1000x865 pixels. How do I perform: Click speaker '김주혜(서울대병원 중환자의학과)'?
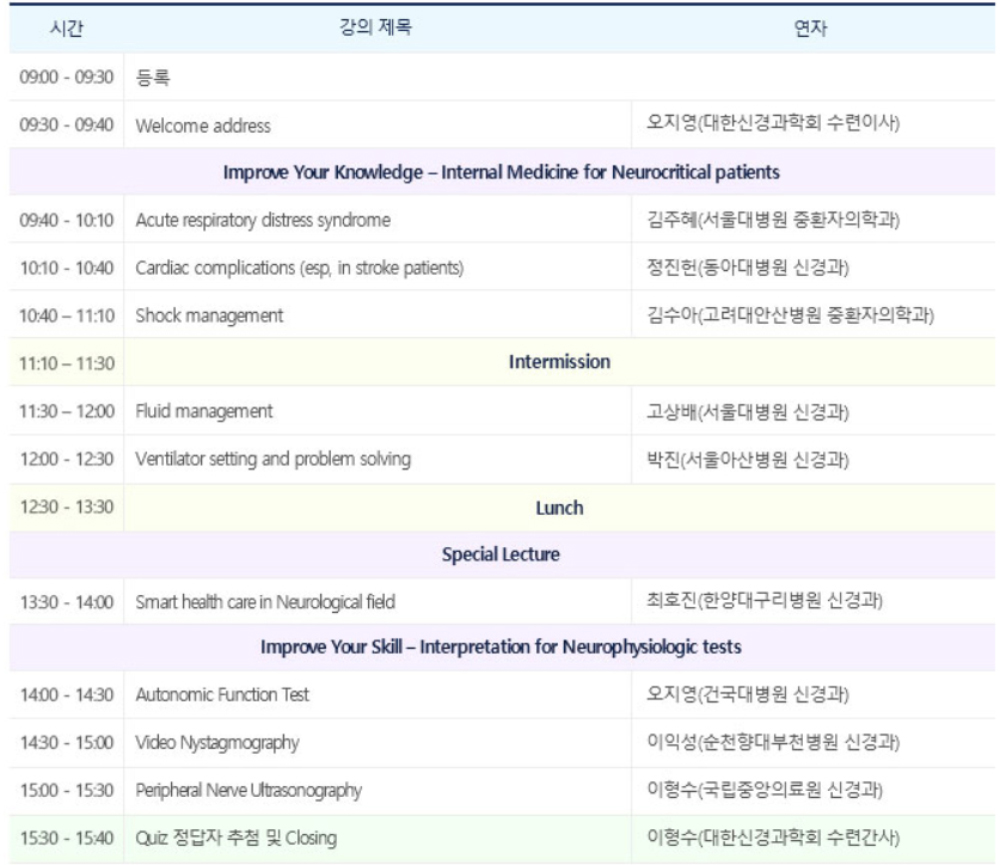(773, 220)
